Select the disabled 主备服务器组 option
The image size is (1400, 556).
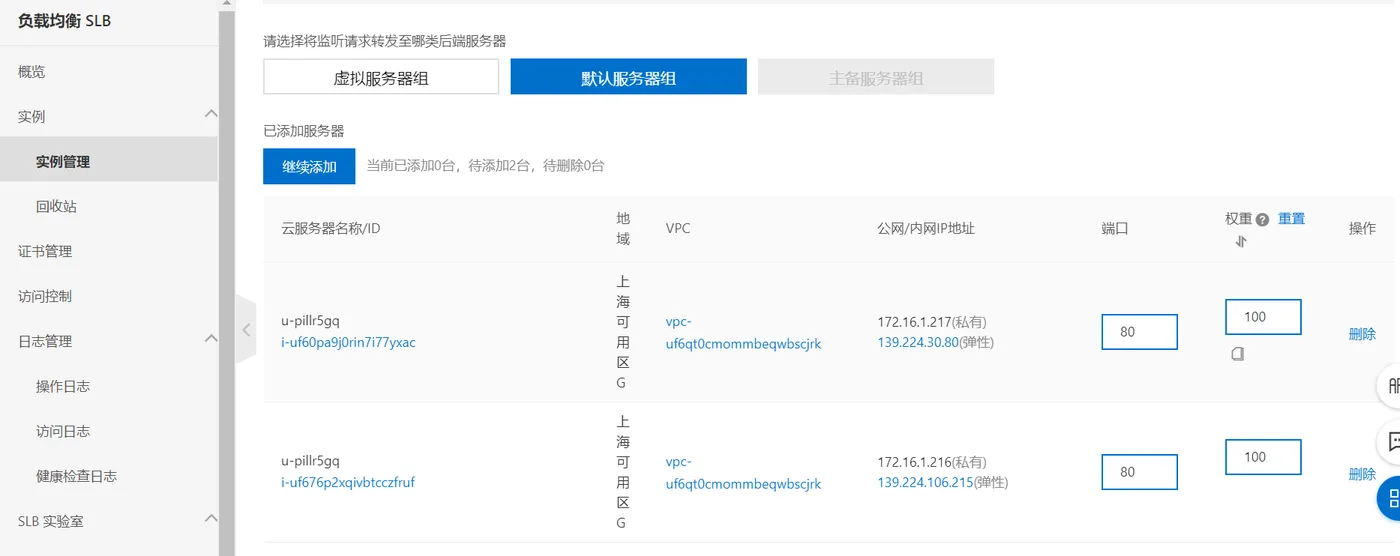click(876, 77)
